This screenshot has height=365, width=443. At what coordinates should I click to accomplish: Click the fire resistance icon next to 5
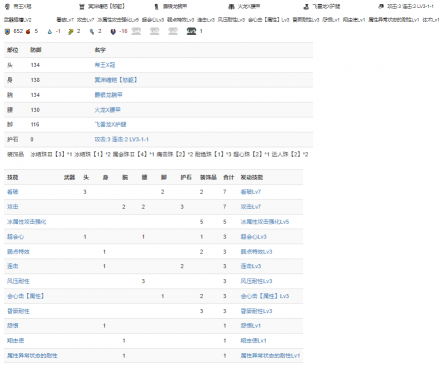[28, 31]
